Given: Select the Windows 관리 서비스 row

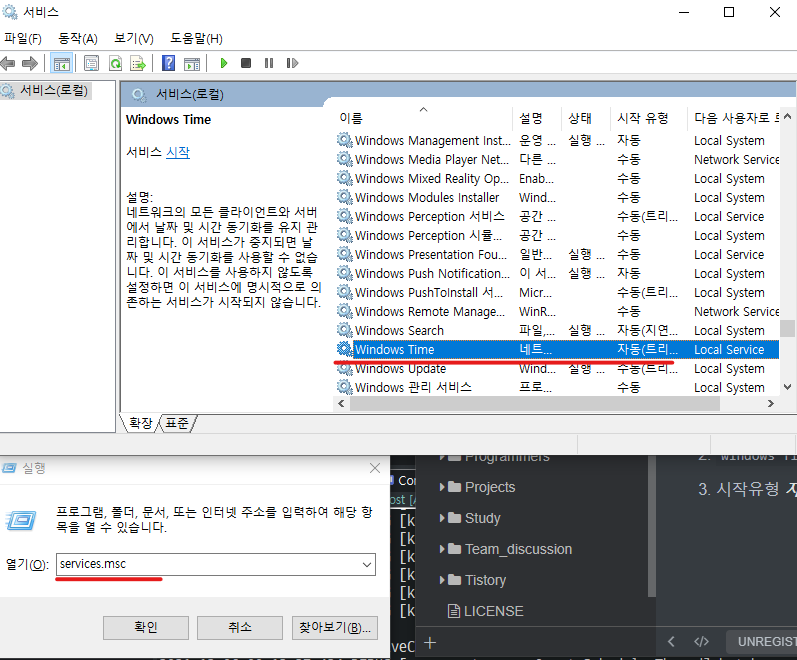Looking at the screenshot, I should point(558,387).
